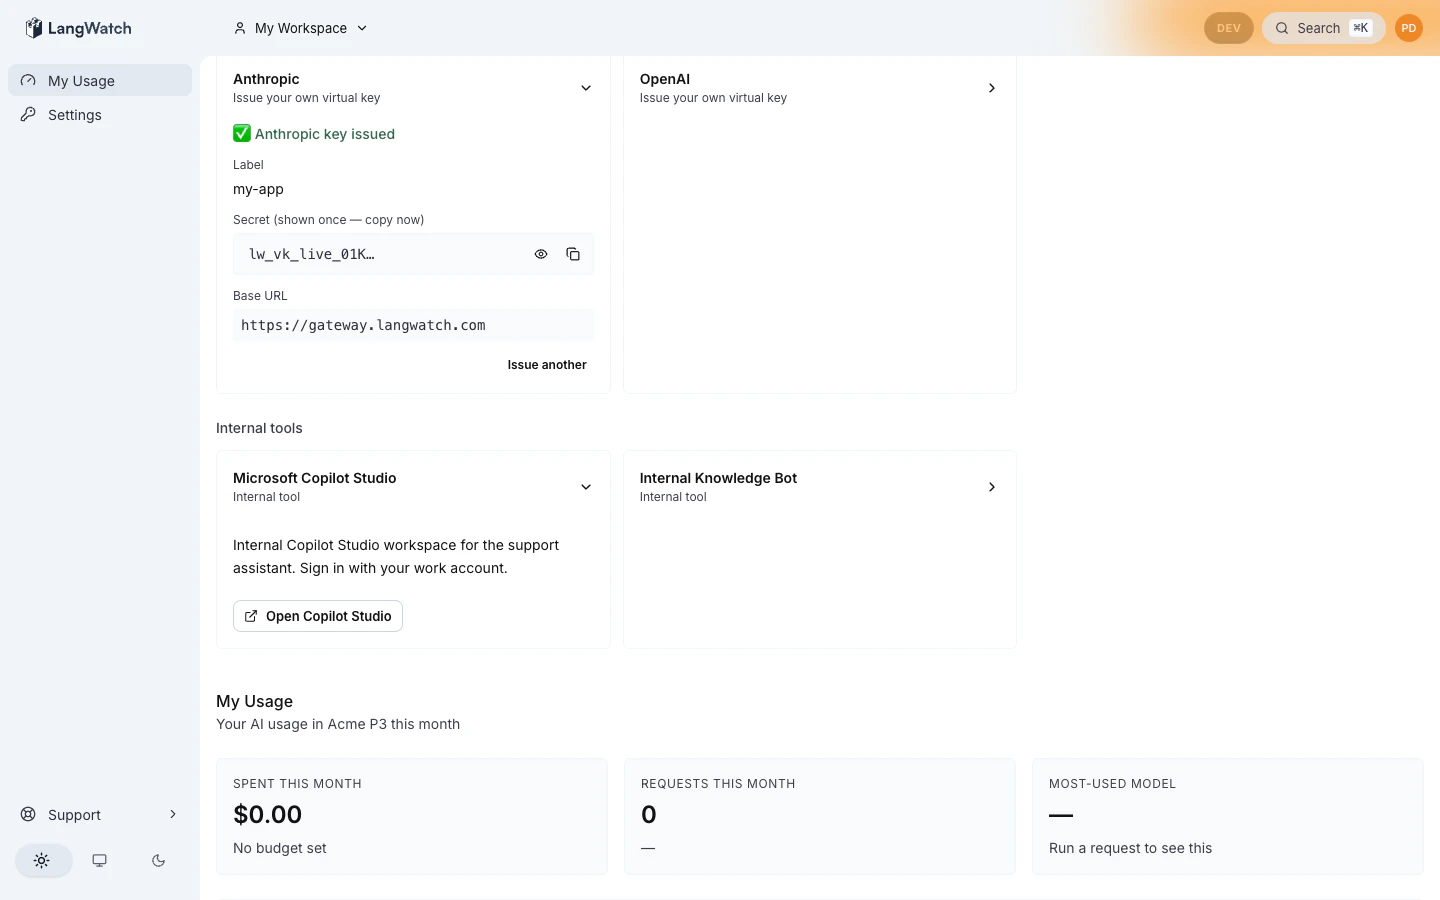Go to My Usage in sidebar
Viewport: 1440px width, 900px height.
pyautogui.click(x=100, y=81)
